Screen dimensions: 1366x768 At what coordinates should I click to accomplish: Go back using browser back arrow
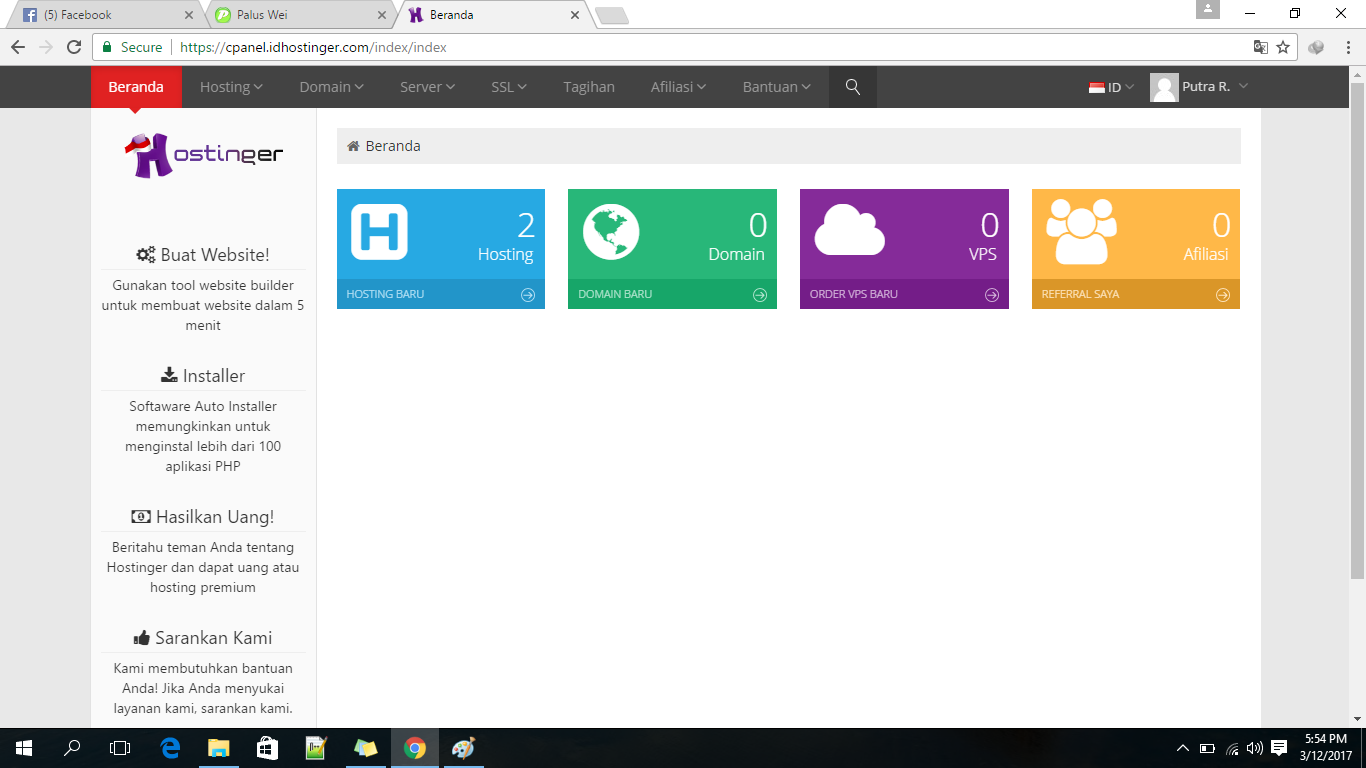coord(18,47)
